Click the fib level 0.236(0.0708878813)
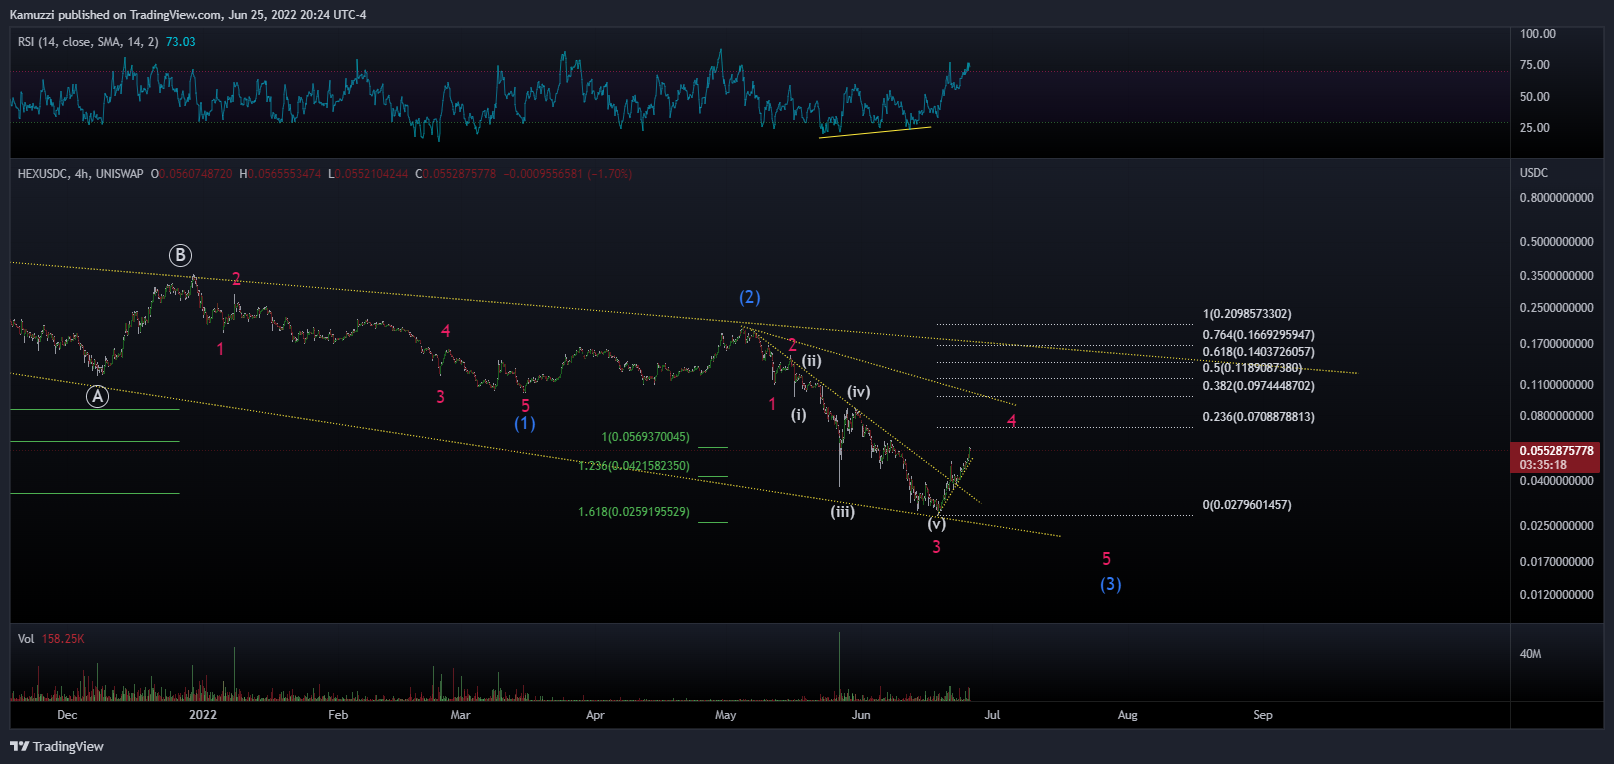This screenshot has width=1614, height=764. pos(1258,417)
